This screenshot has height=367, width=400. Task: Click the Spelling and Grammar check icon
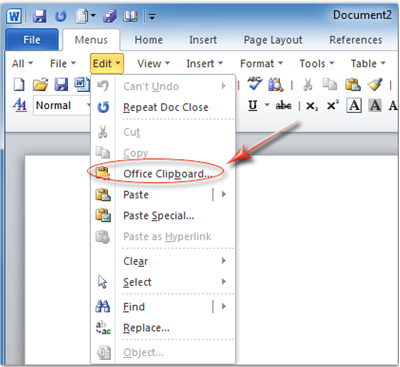tap(255, 84)
